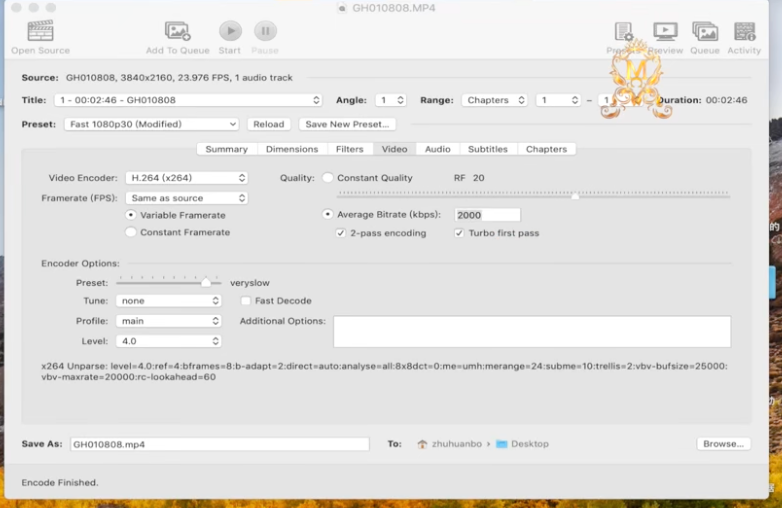Expand the Framerate (FPS) dropdown
782x508 pixels.
pyautogui.click(x=187, y=198)
